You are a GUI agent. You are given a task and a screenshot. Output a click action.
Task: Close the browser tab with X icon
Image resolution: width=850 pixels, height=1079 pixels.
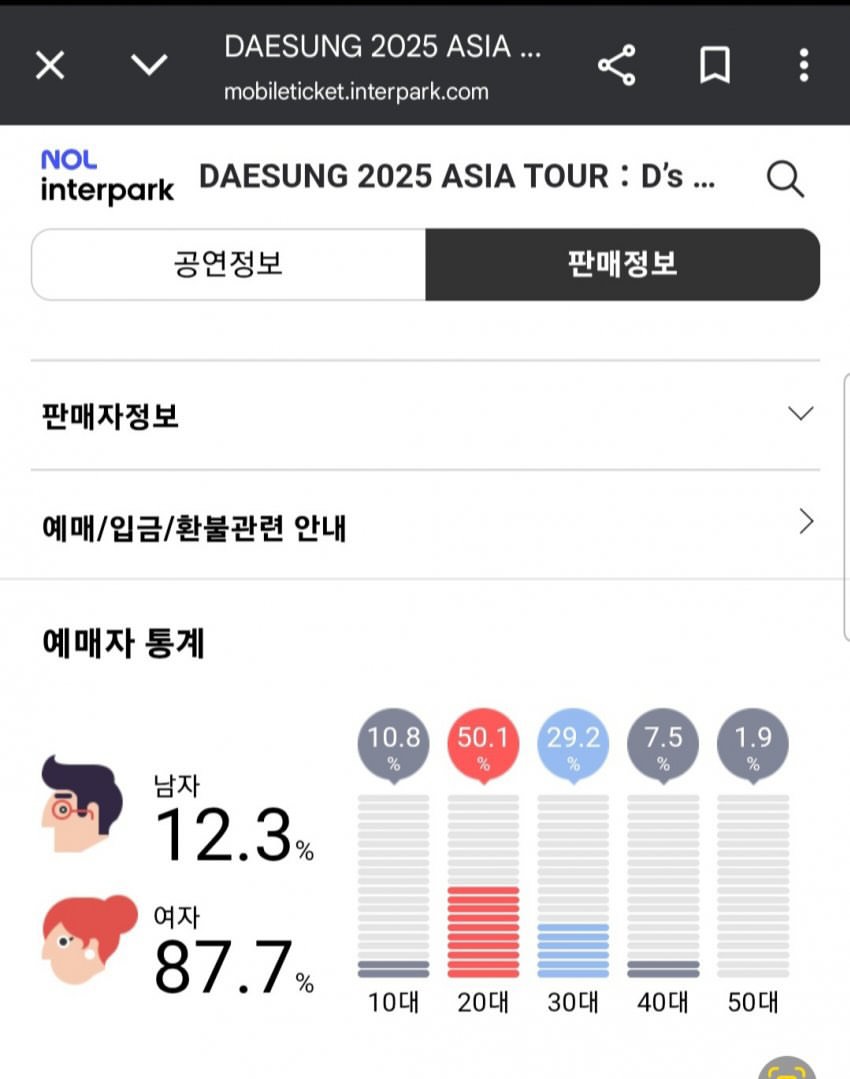[50, 66]
